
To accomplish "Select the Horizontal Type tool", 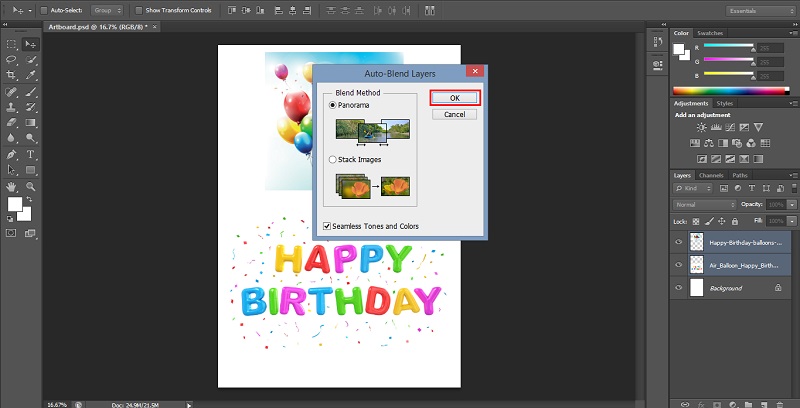I will [x=31, y=155].
